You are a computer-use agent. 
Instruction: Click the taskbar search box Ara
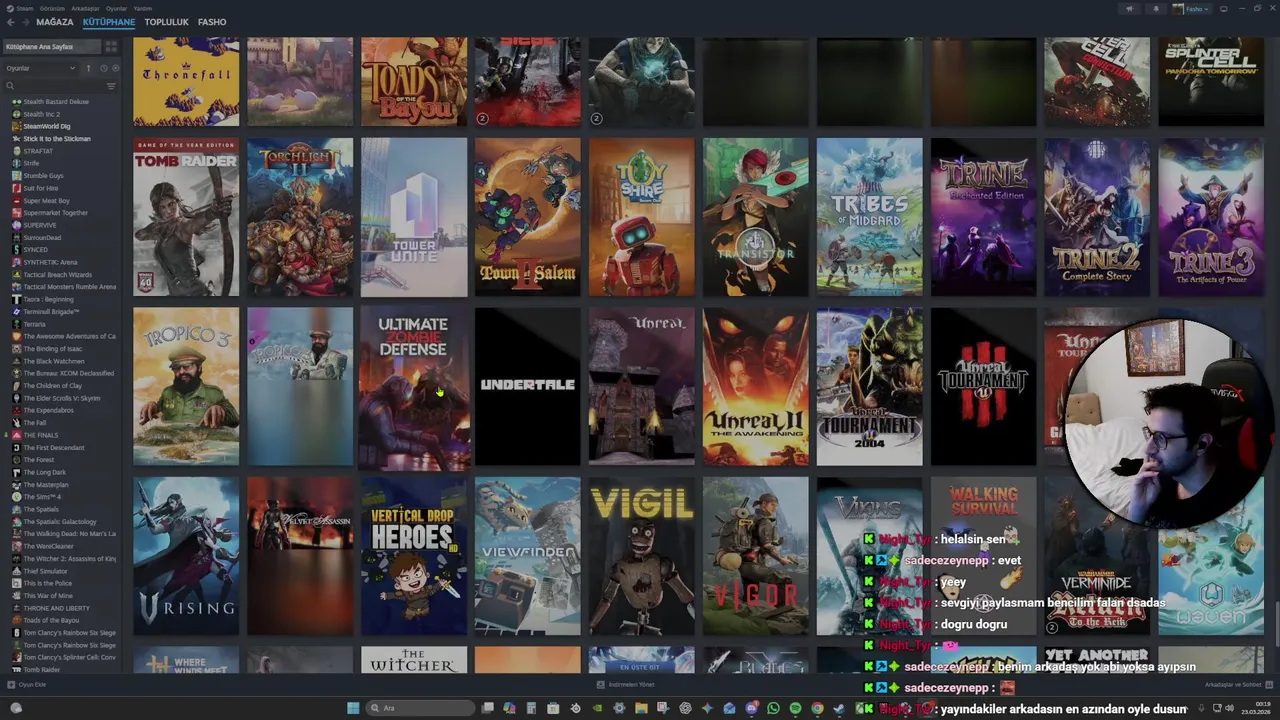419,708
